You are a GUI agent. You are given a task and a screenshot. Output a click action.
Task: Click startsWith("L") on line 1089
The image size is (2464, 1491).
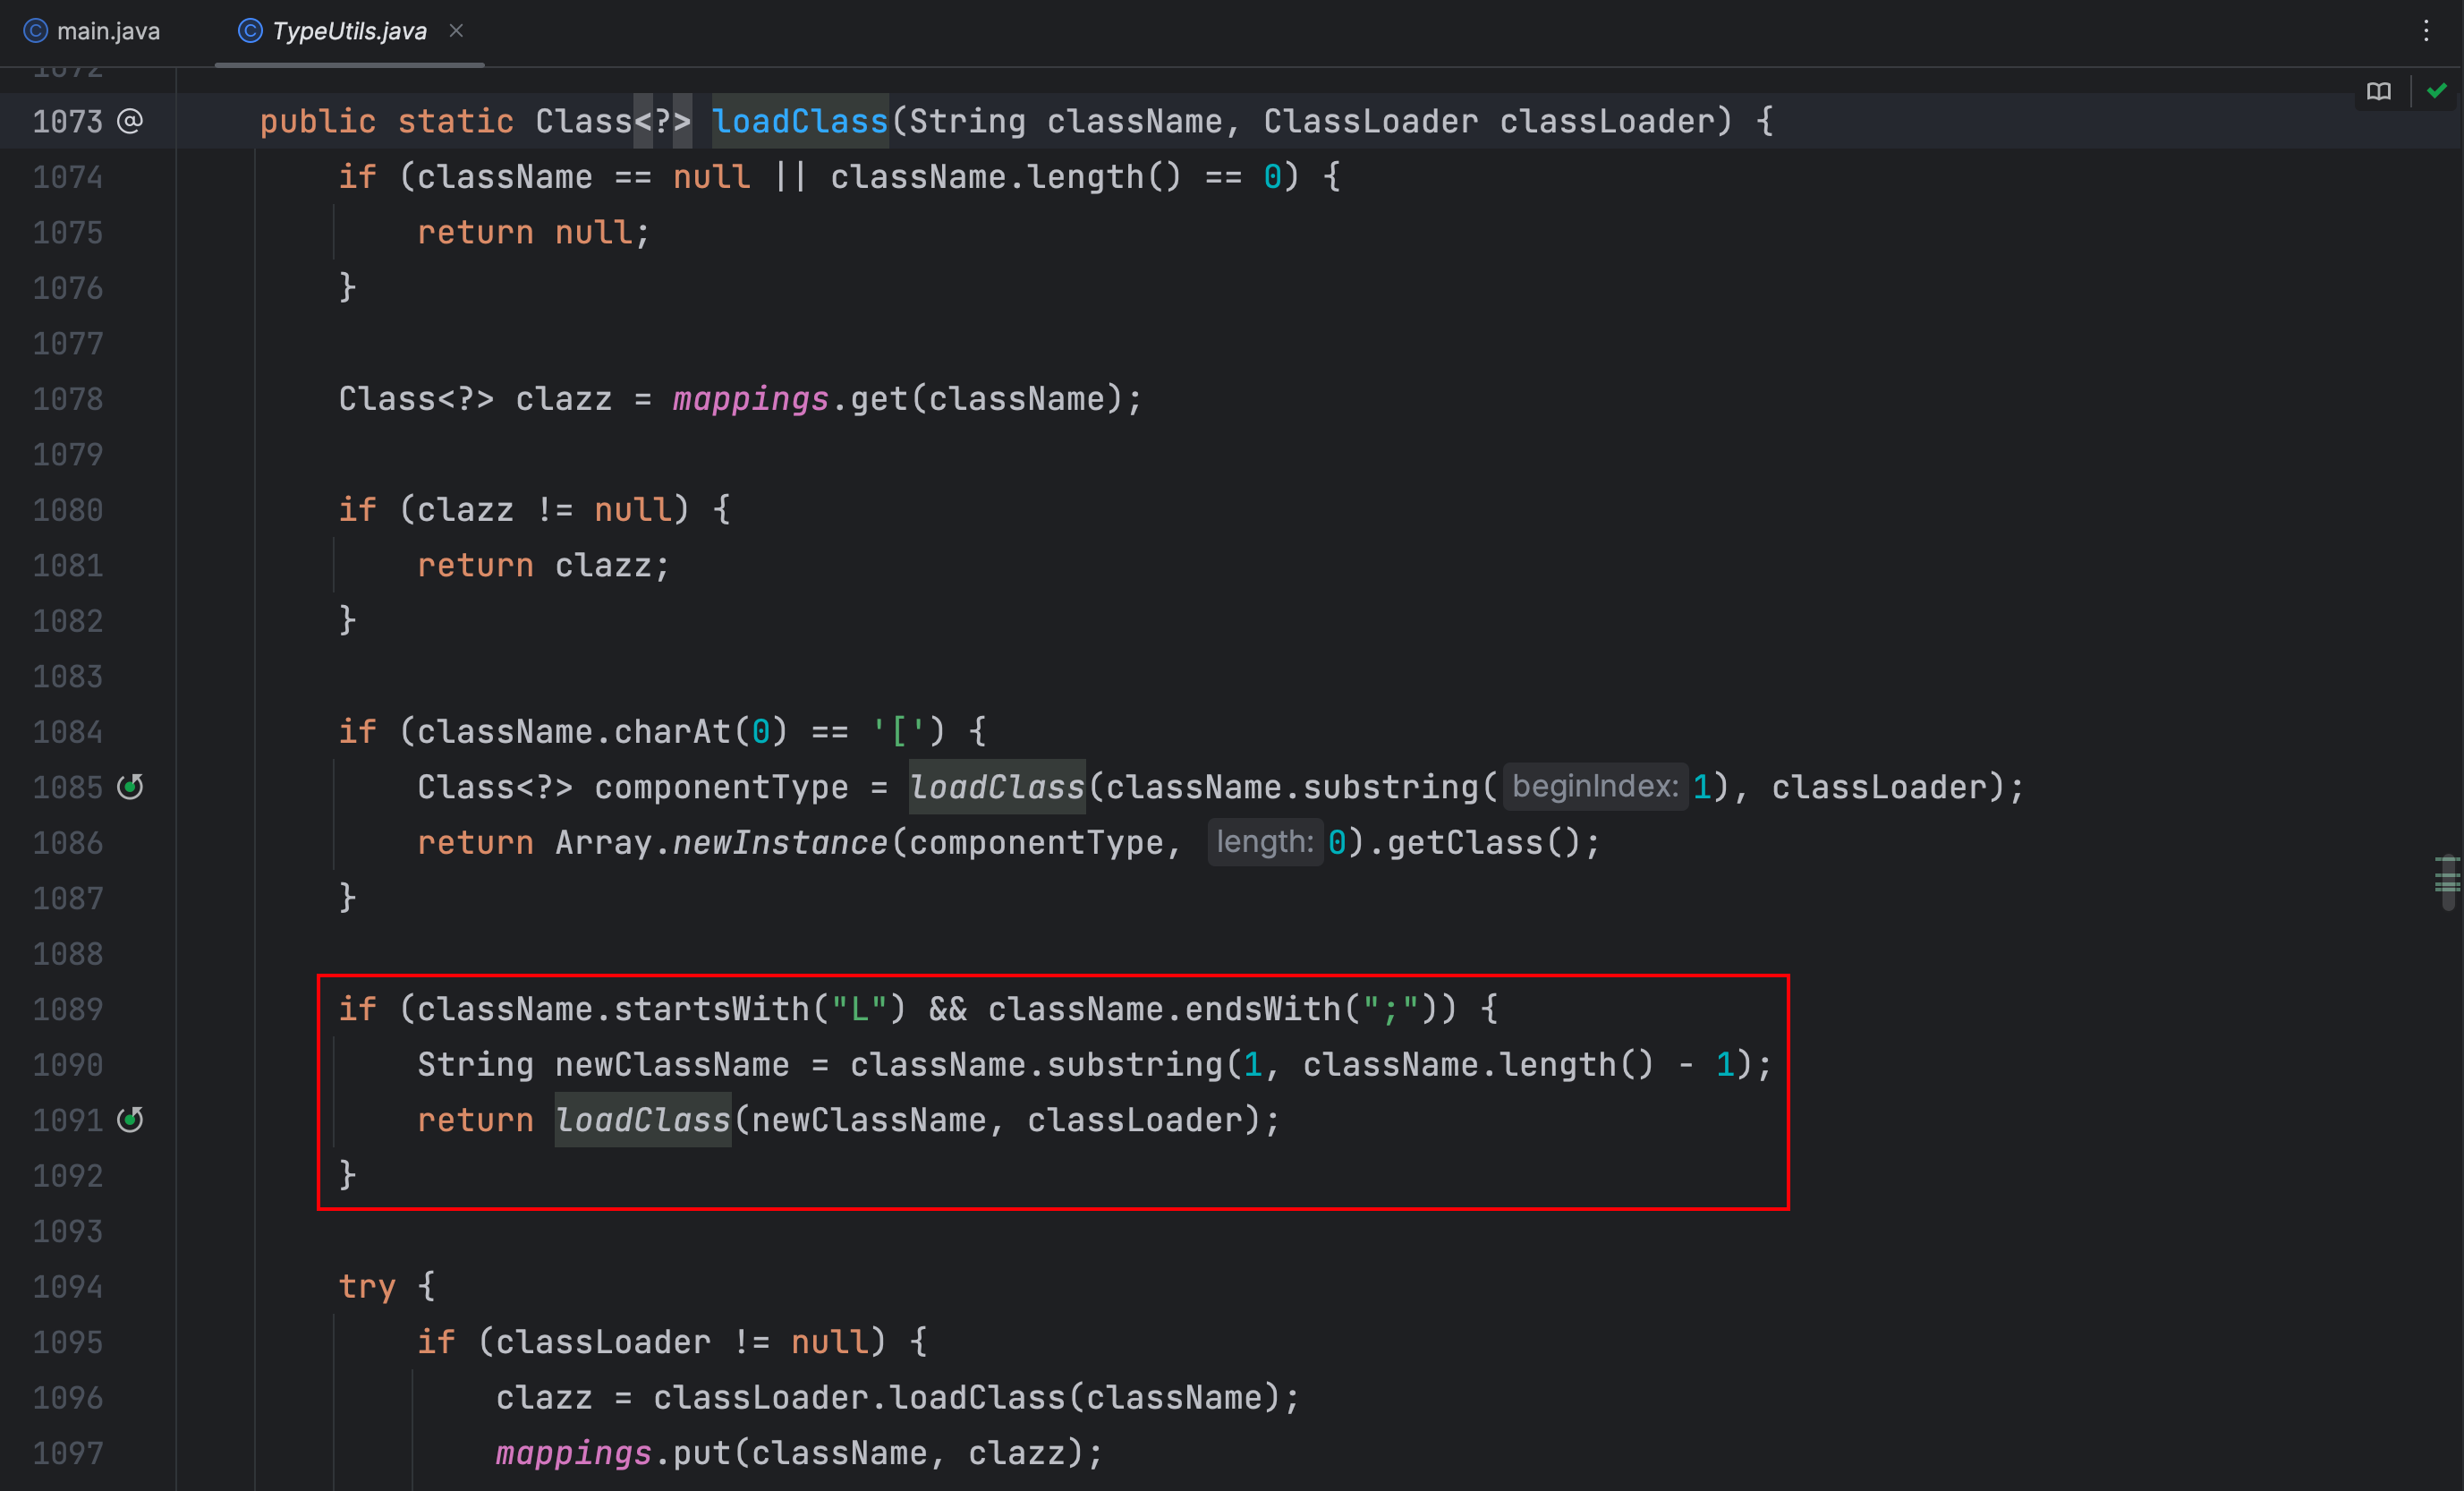760,1009
